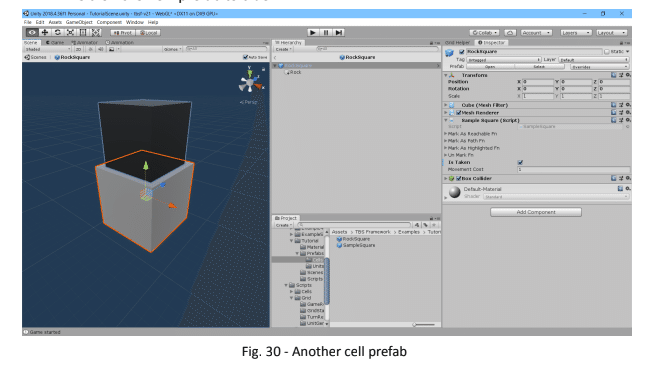Select the Scale tool
This screenshot has width=660, height=373.
(70, 32)
